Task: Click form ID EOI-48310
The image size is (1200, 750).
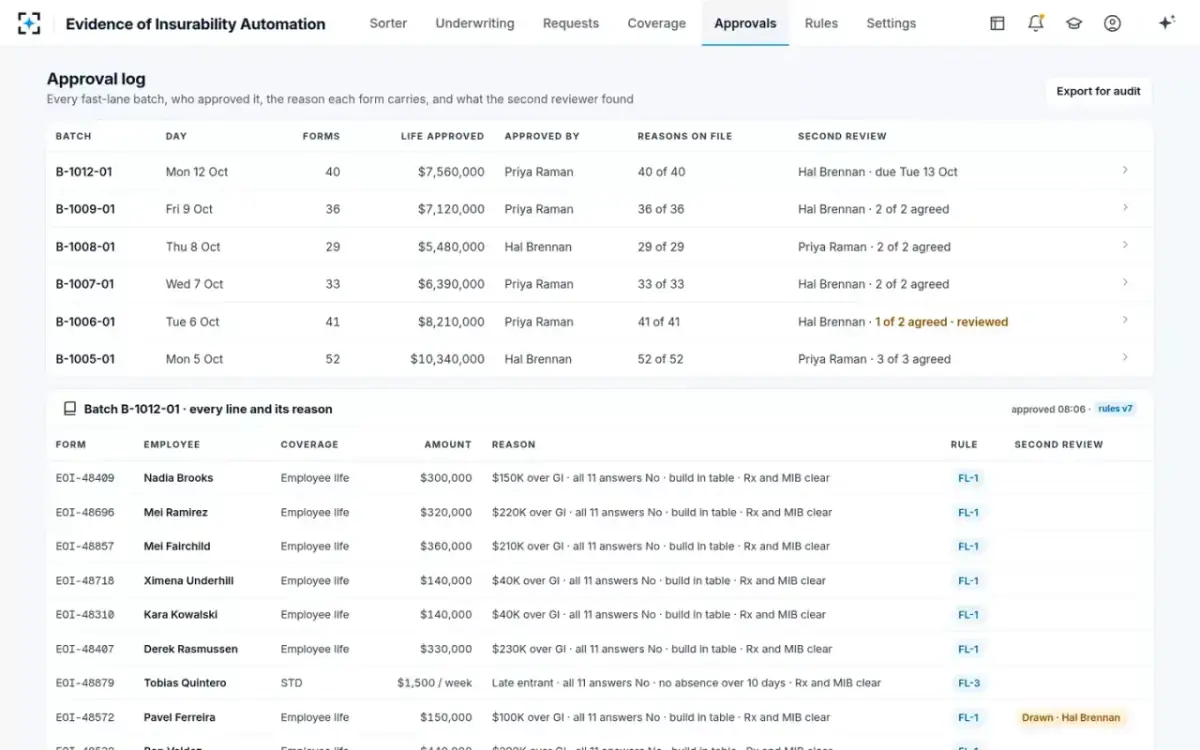Action: coord(85,615)
